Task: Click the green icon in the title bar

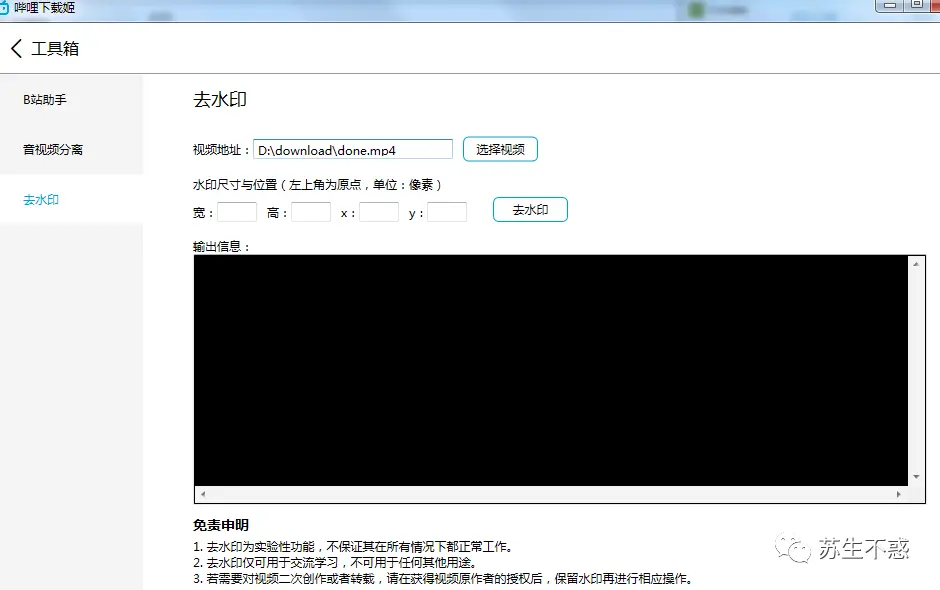Action: pyautogui.click(x=694, y=9)
